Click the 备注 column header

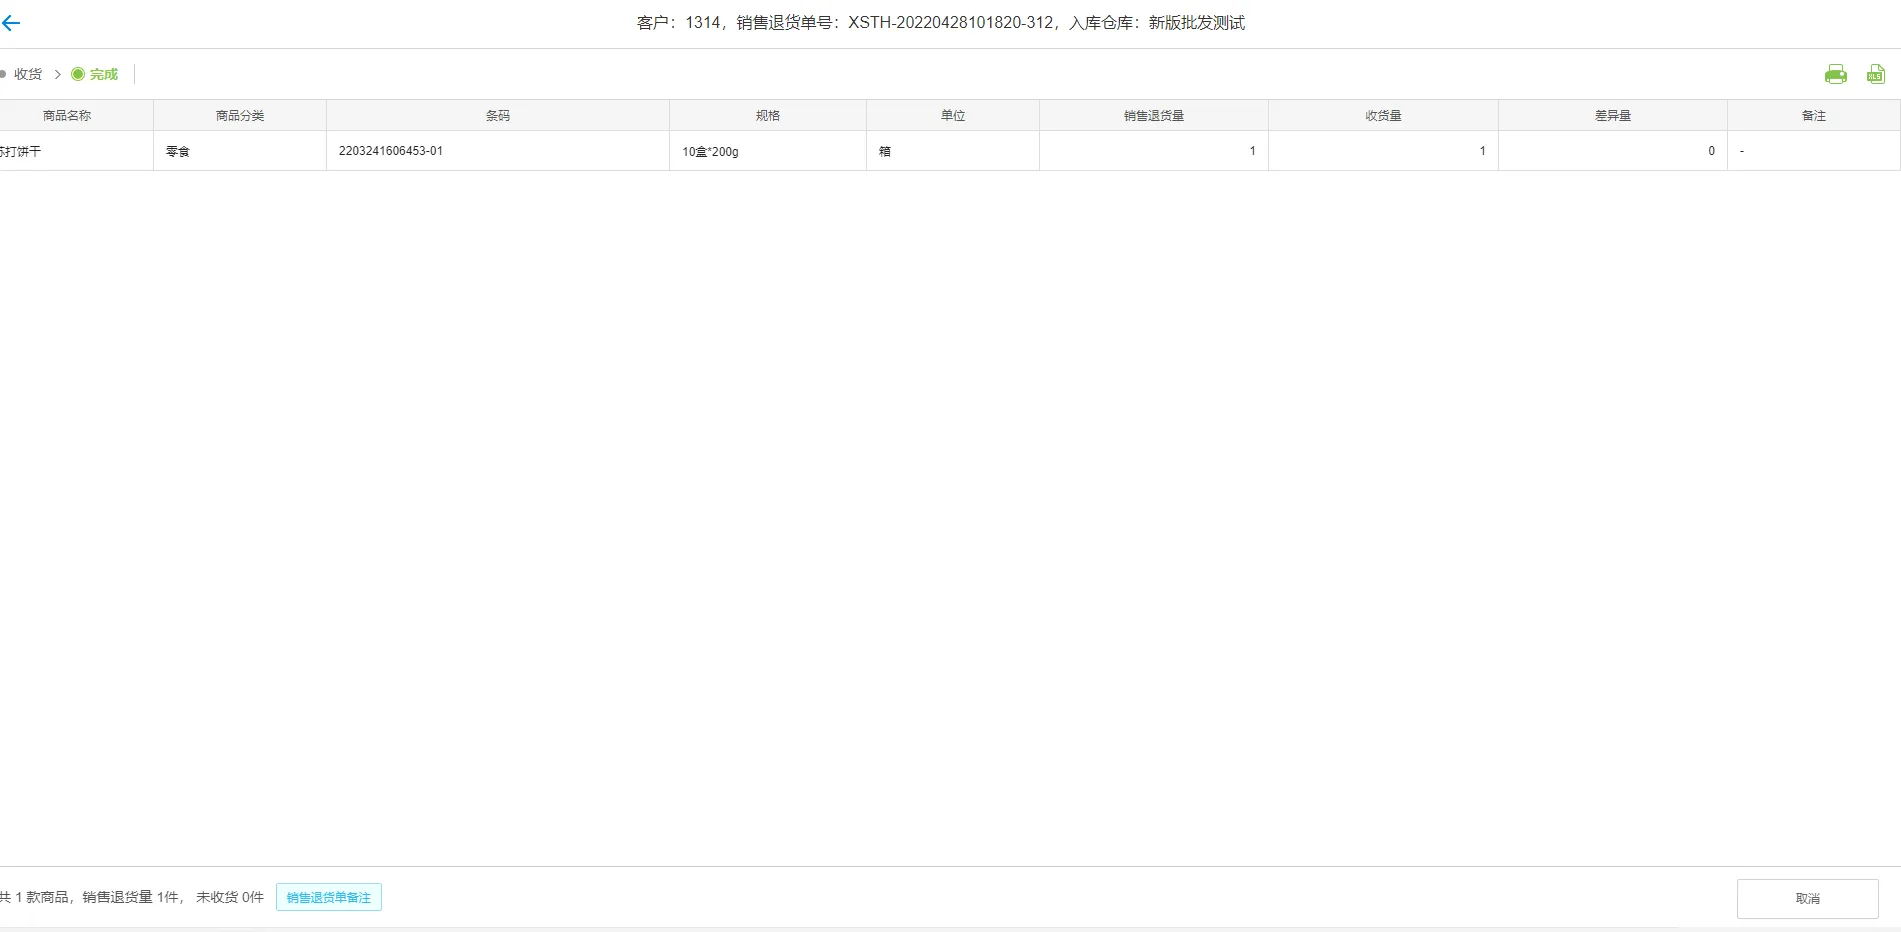(1814, 115)
